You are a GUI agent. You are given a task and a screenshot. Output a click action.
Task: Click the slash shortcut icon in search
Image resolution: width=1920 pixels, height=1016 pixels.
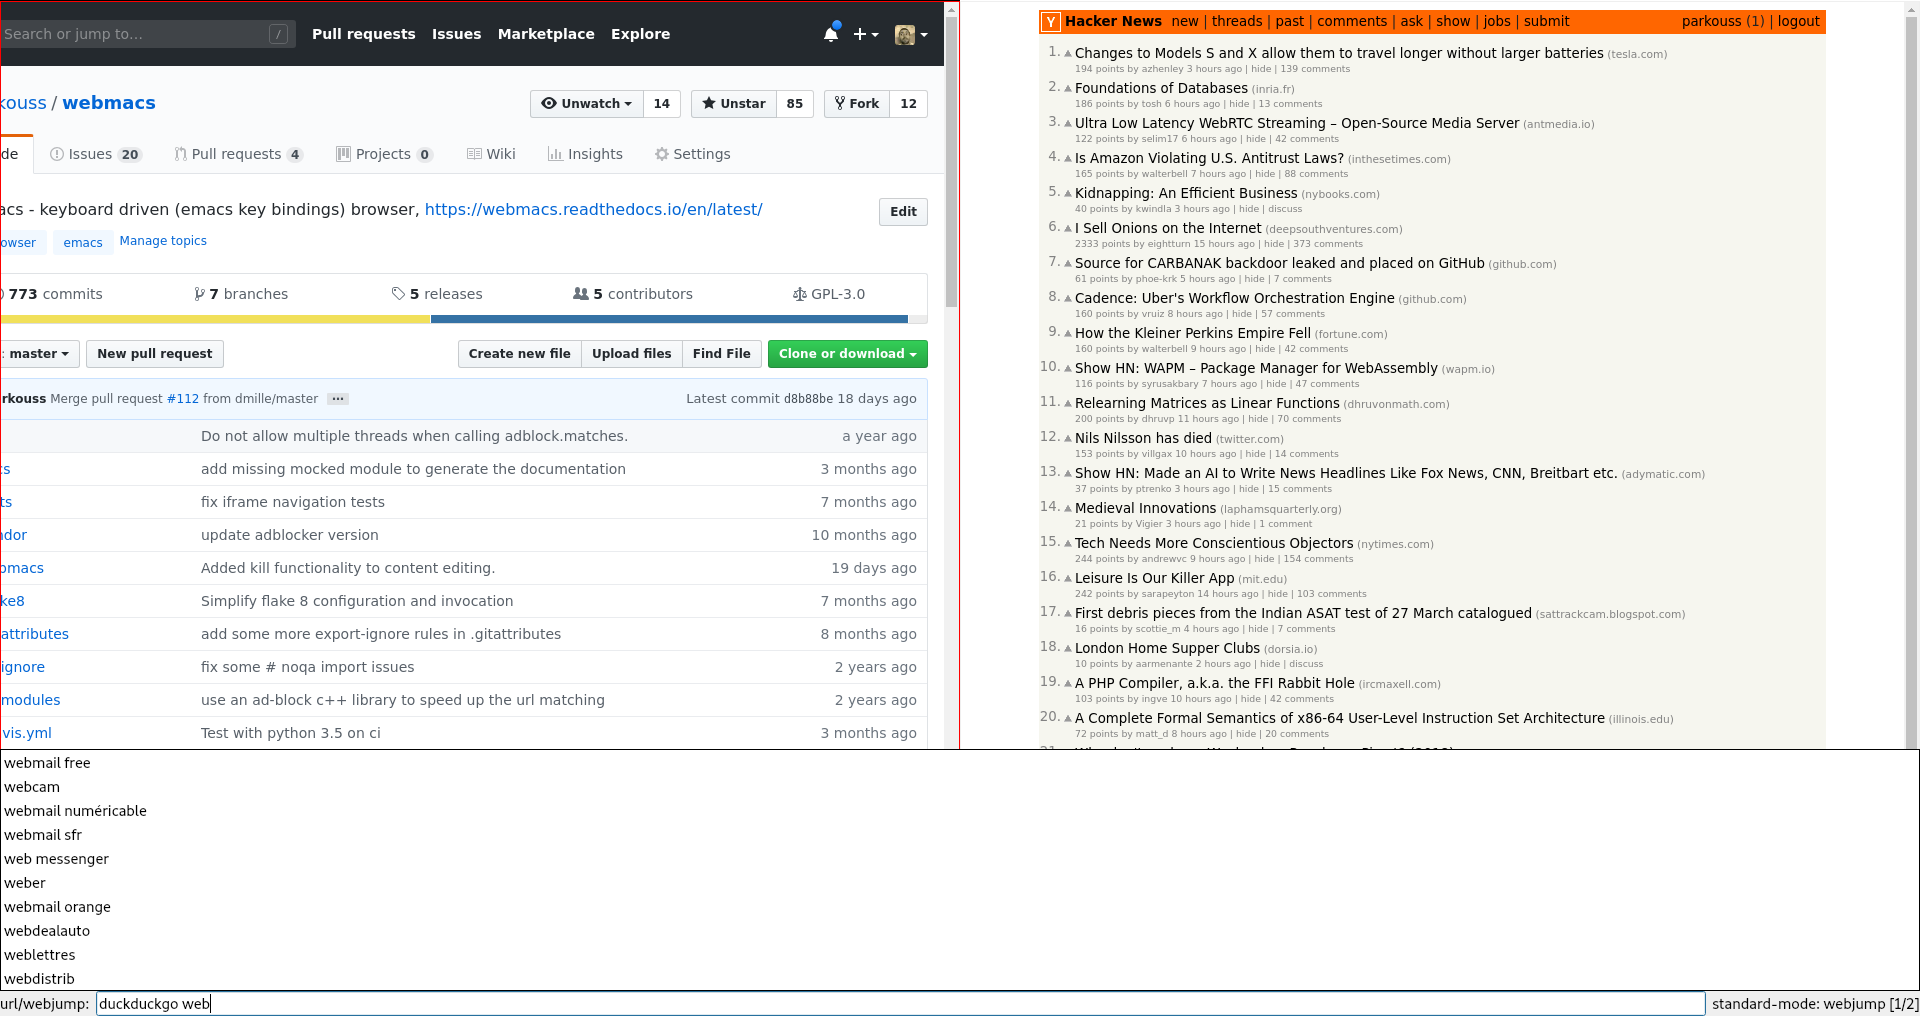click(278, 34)
